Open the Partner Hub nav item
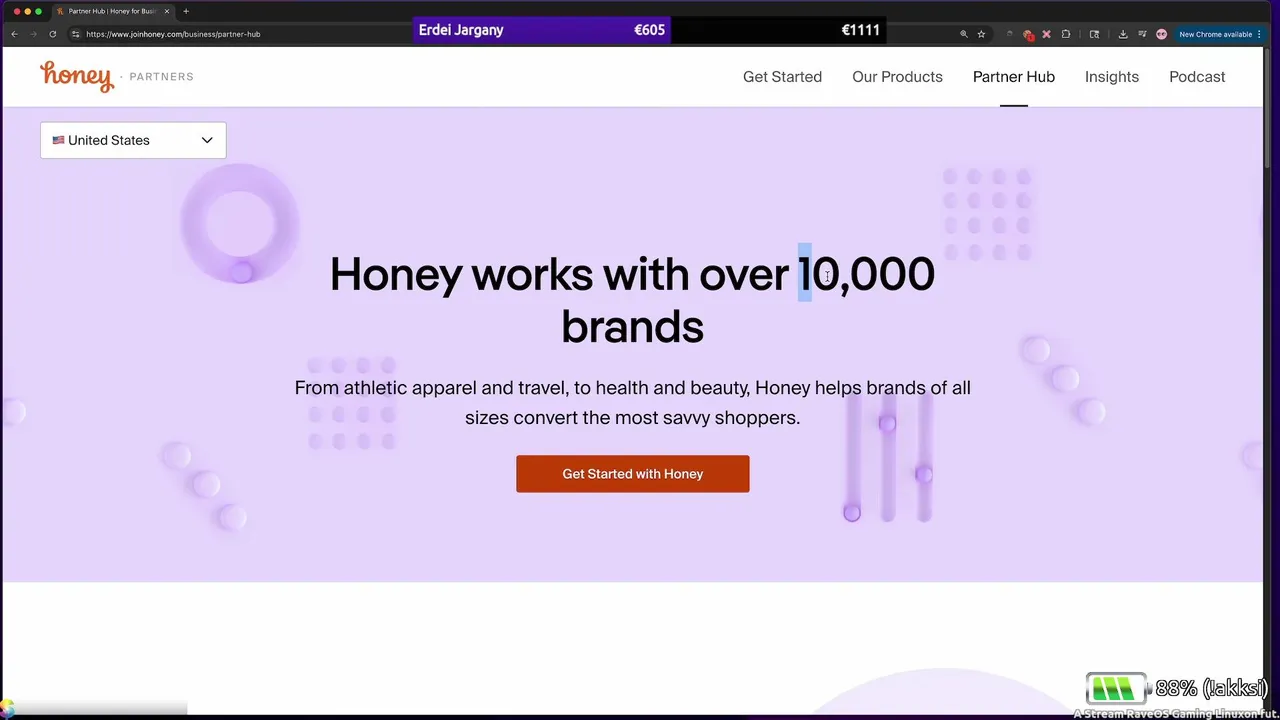Viewport: 1280px width, 720px height. coord(1014,77)
